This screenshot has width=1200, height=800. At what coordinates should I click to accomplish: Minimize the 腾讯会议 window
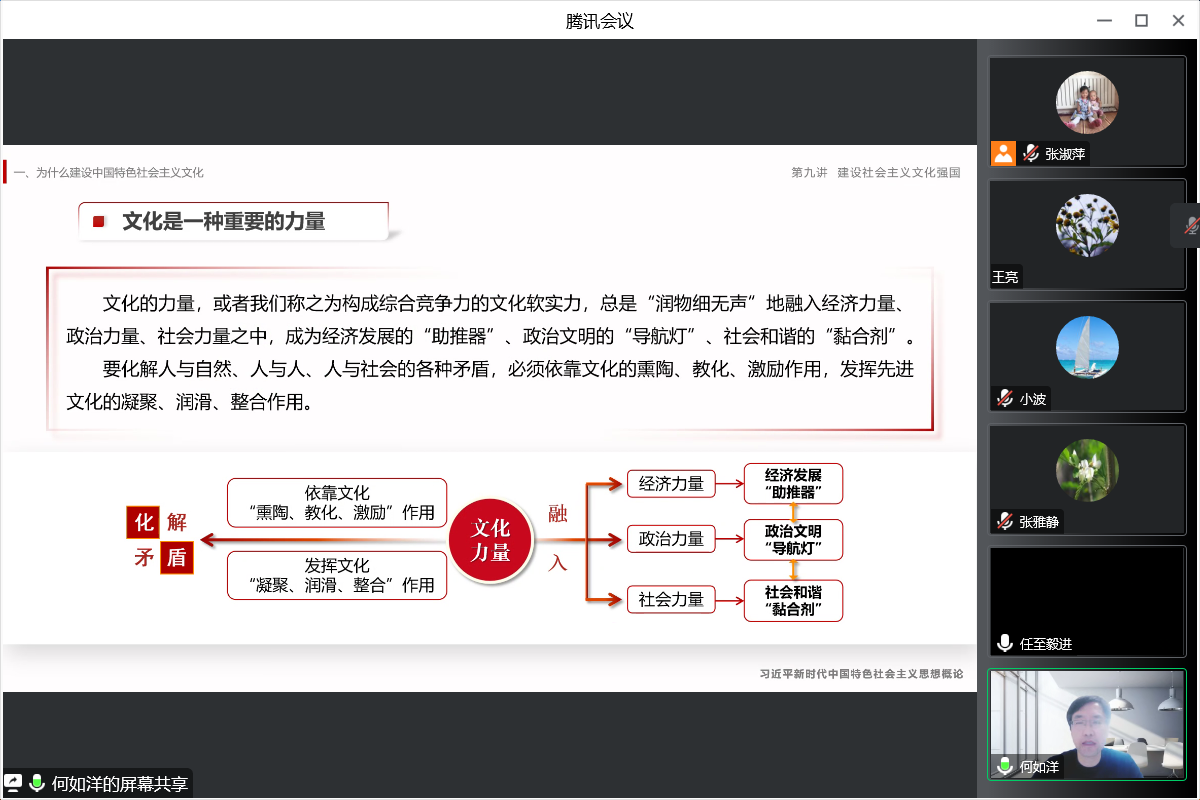[1103, 20]
